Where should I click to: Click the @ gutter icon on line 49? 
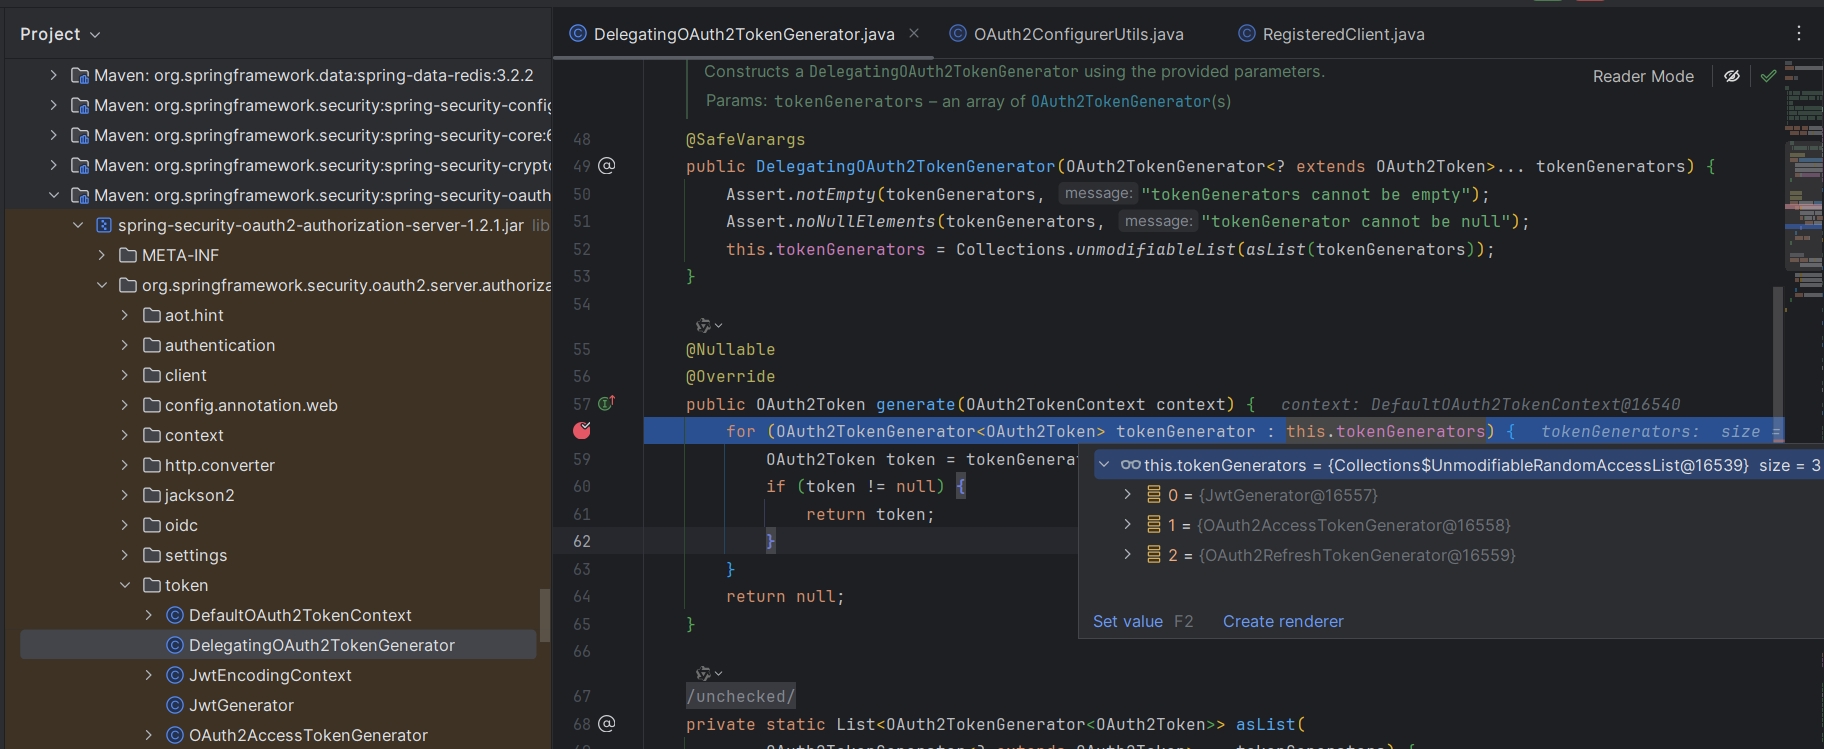coord(606,165)
